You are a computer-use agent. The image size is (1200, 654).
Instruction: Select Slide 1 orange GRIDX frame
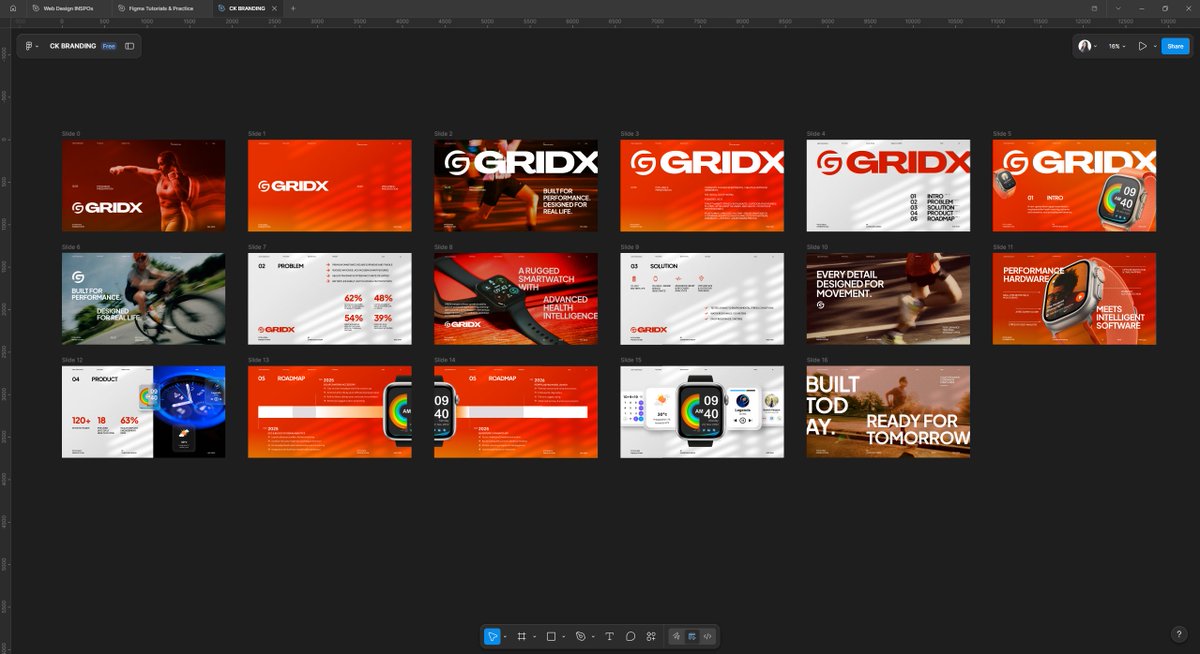coord(329,185)
